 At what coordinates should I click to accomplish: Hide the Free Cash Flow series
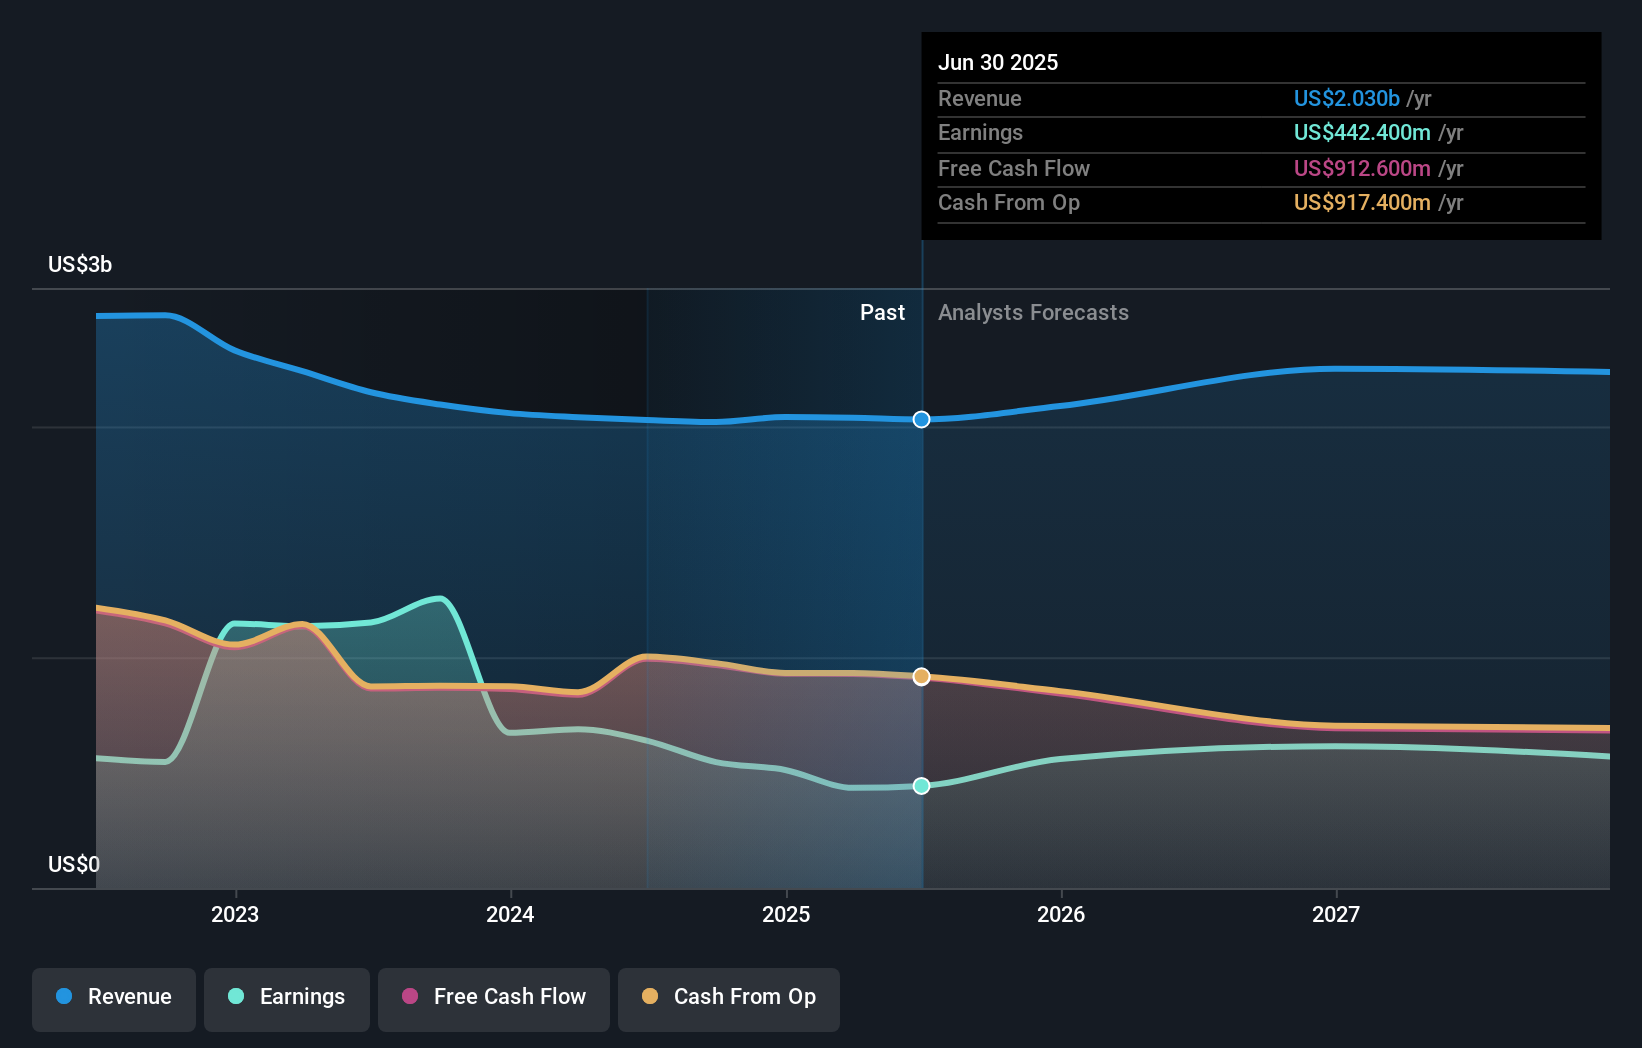click(494, 998)
